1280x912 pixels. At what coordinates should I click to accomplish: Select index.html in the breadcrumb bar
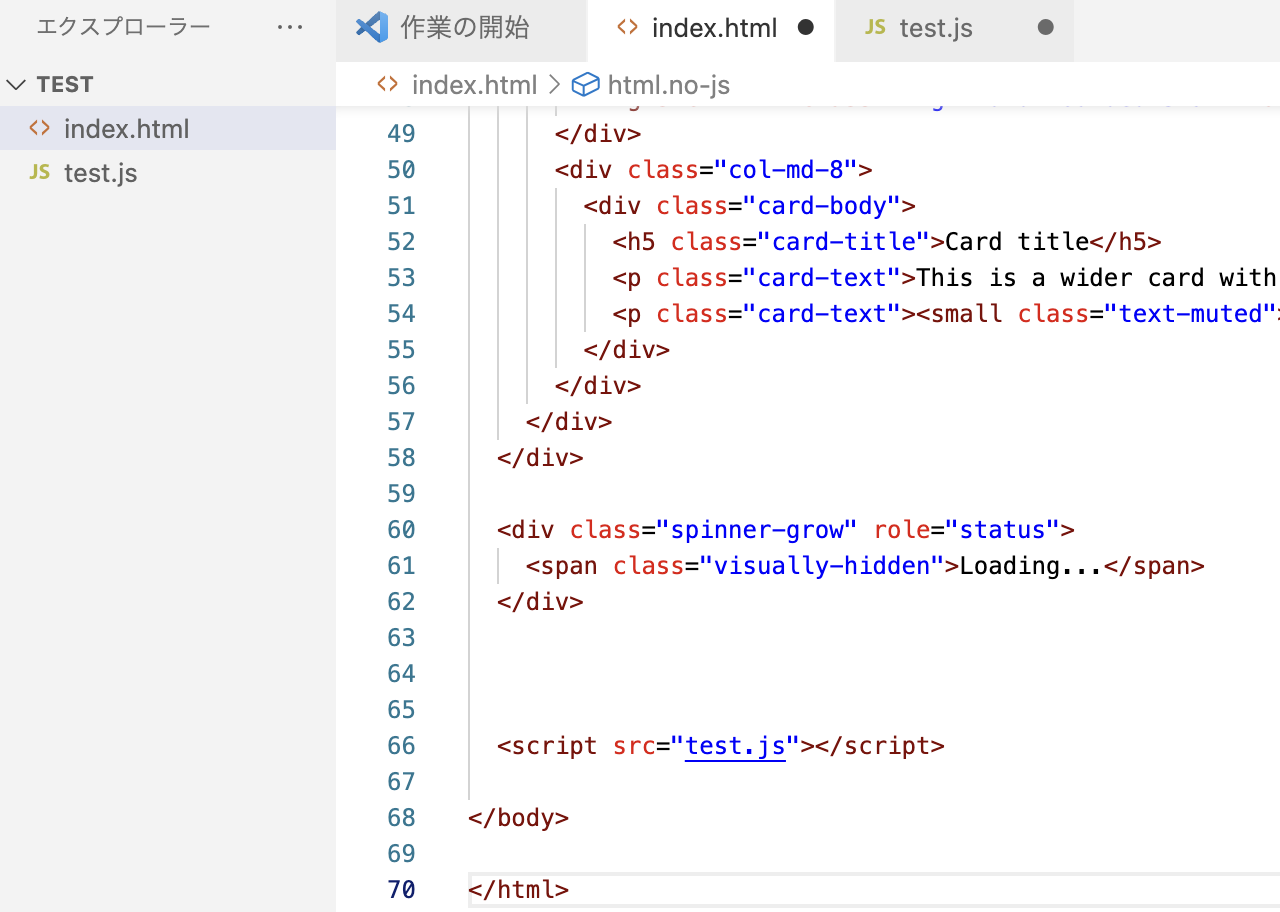[x=474, y=85]
